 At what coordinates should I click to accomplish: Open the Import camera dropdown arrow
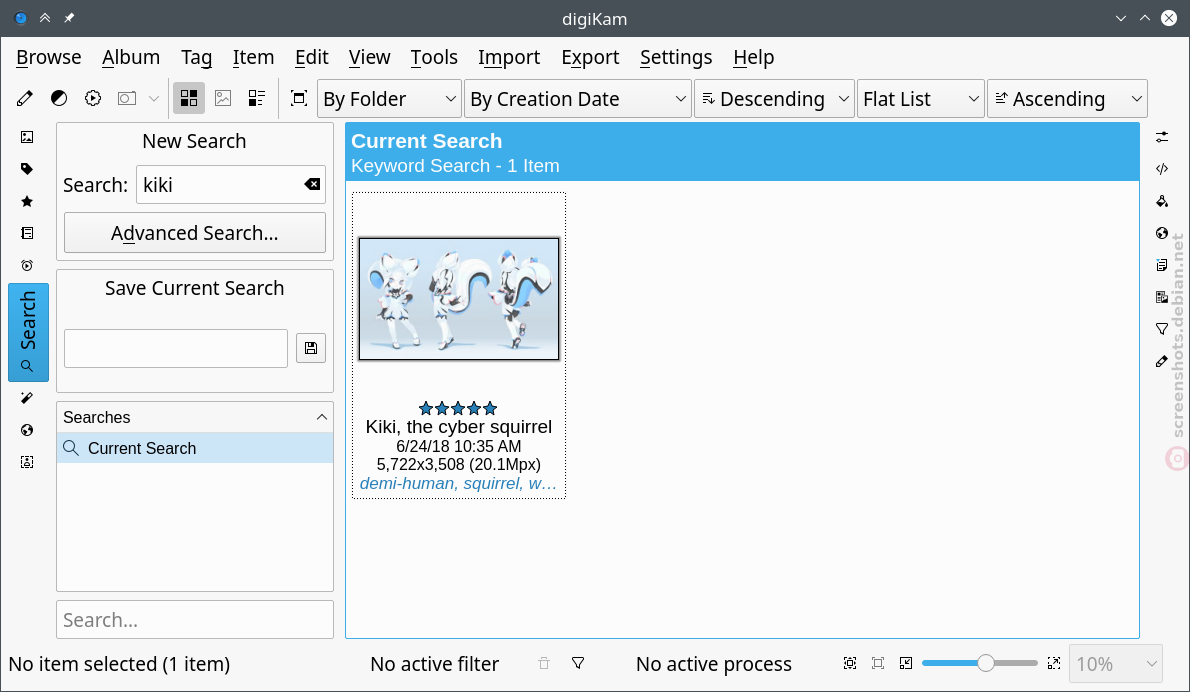click(x=153, y=99)
